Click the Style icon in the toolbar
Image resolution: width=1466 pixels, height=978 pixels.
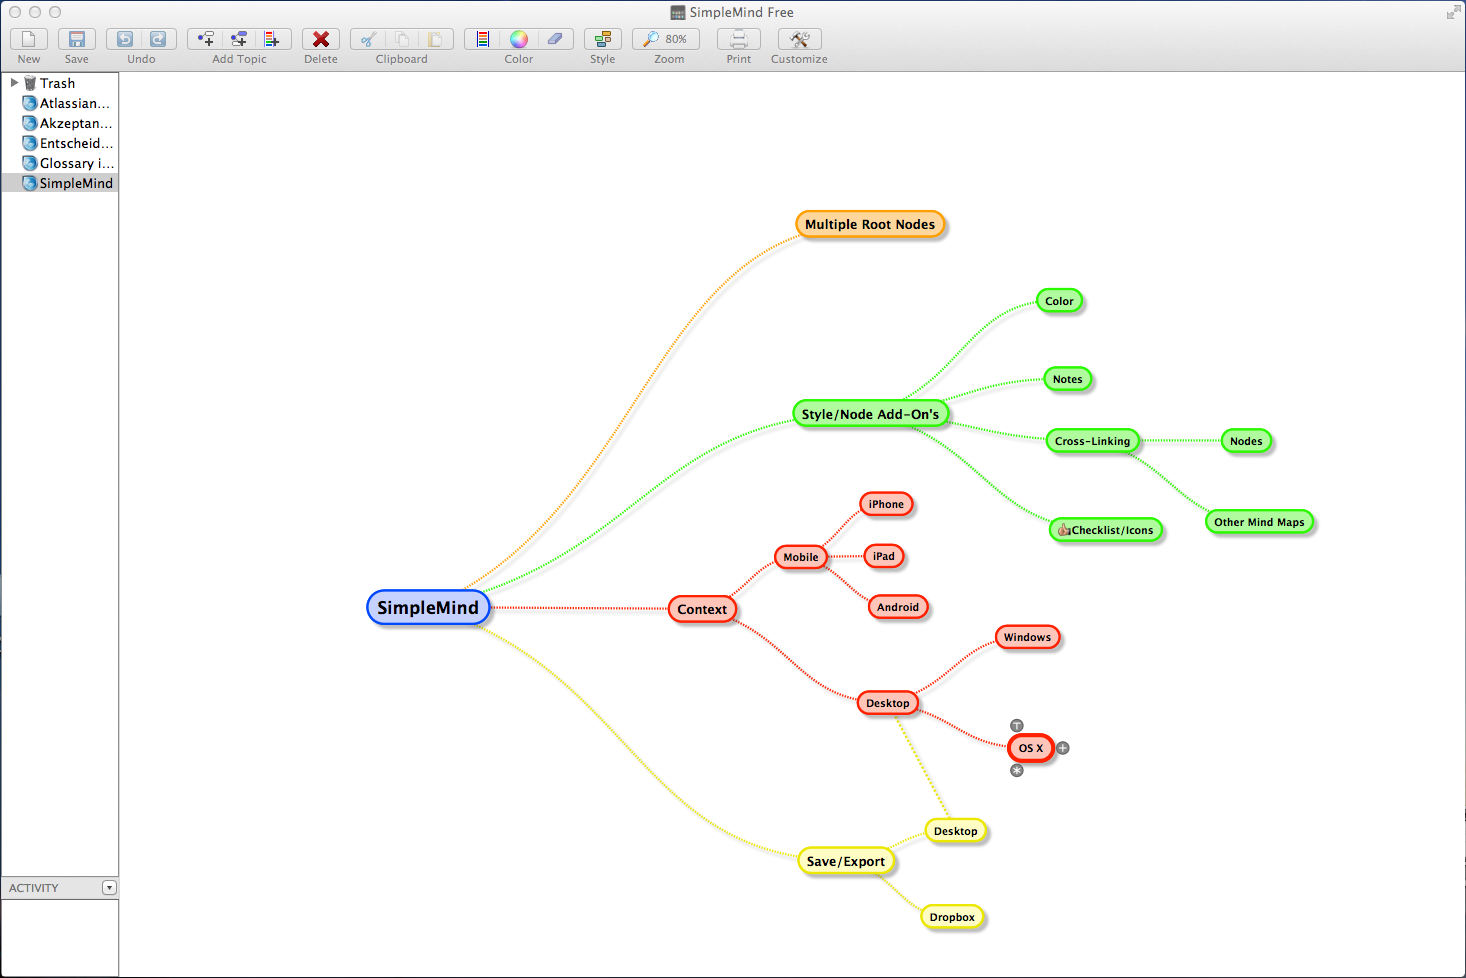click(602, 39)
